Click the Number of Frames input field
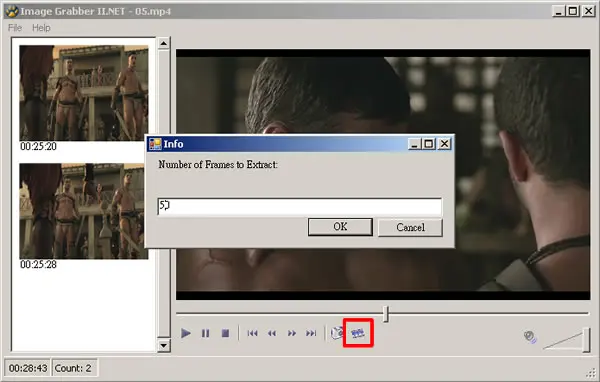This screenshot has width=600, height=382. pos(300,207)
